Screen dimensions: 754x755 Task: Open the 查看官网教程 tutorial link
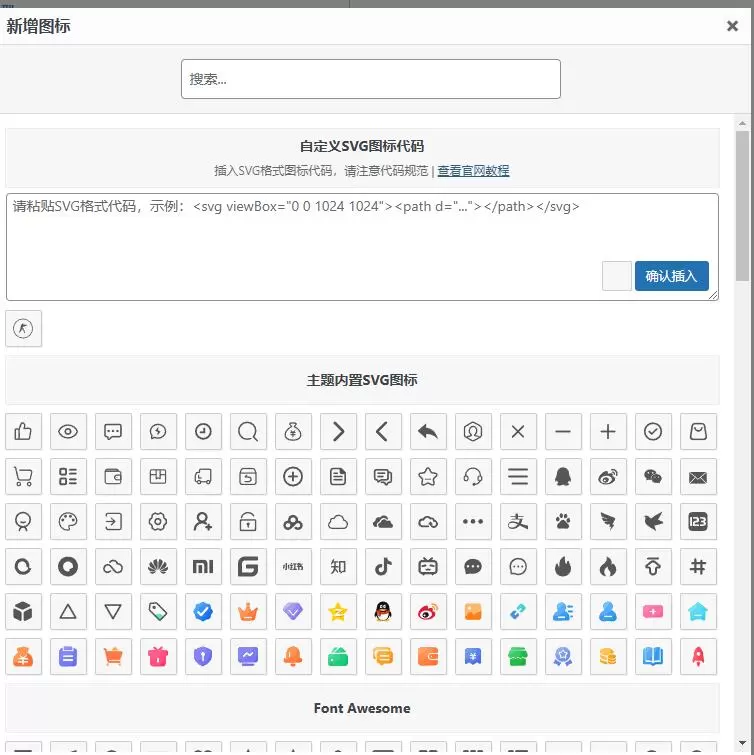click(x=473, y=171)
